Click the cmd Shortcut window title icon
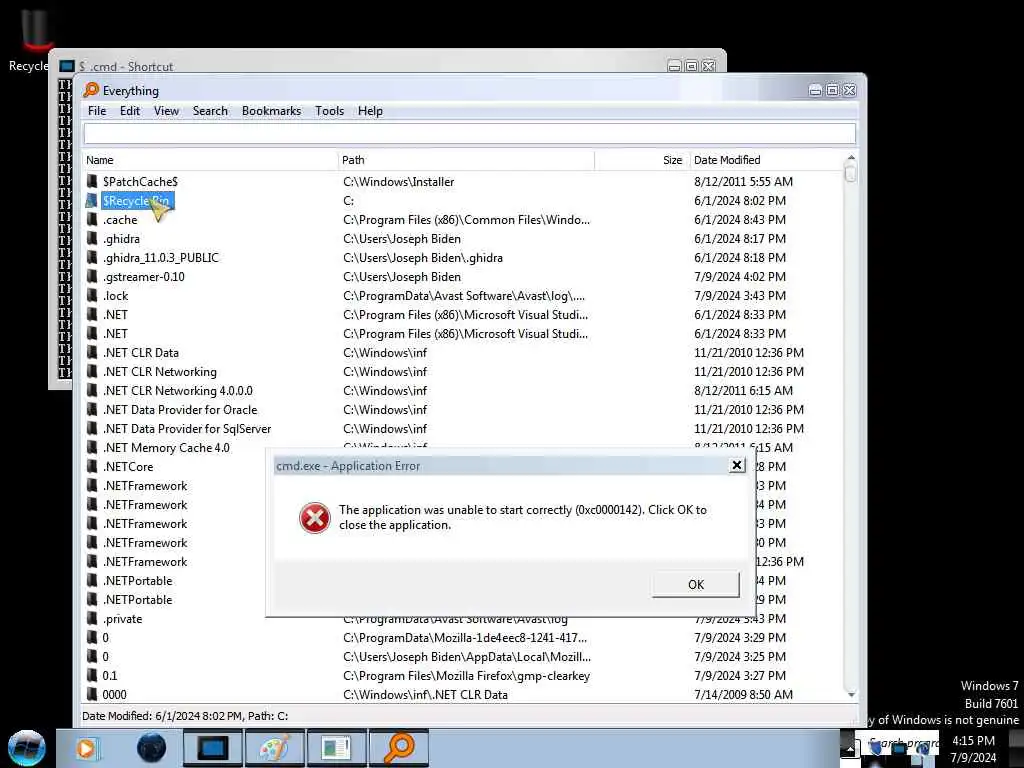 pos(67,66)
